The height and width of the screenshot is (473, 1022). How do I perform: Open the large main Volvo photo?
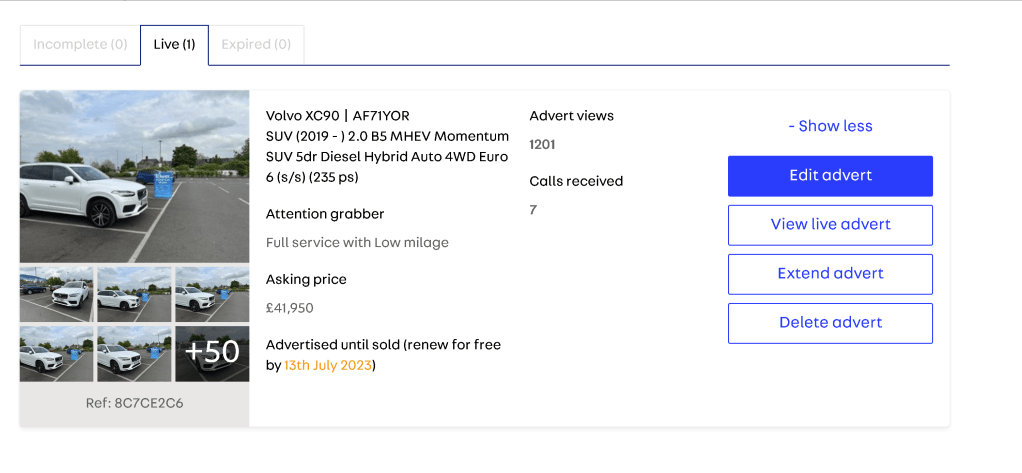[x=134, y=176]
